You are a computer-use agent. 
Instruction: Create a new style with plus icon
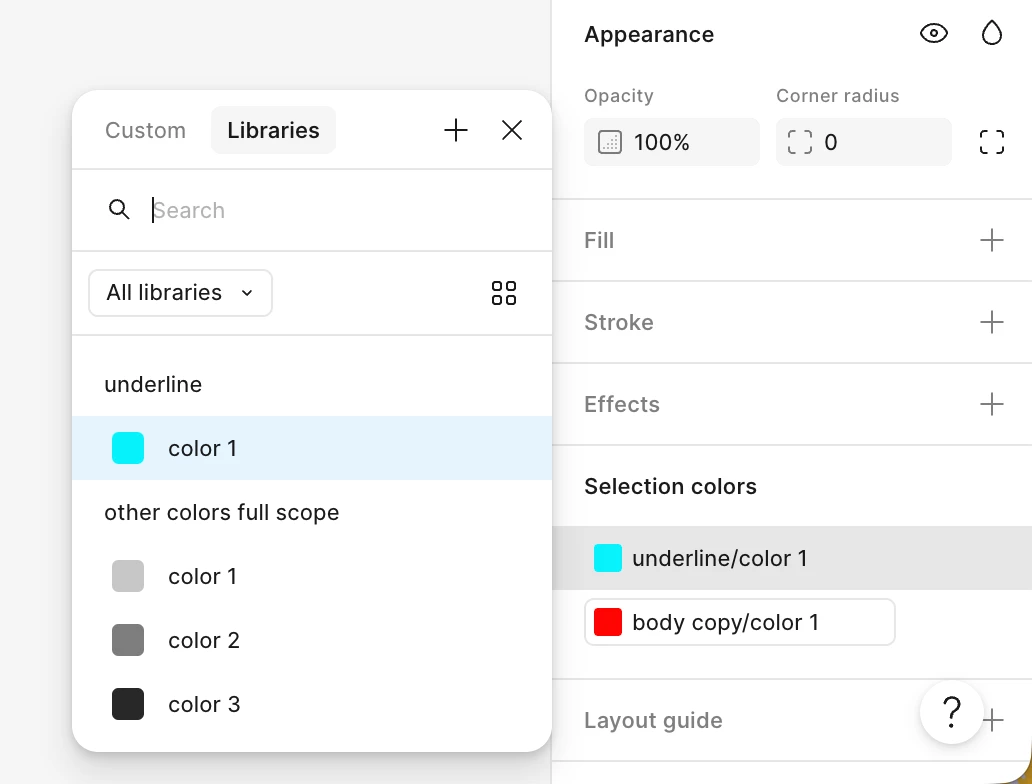tap(455, 130)
